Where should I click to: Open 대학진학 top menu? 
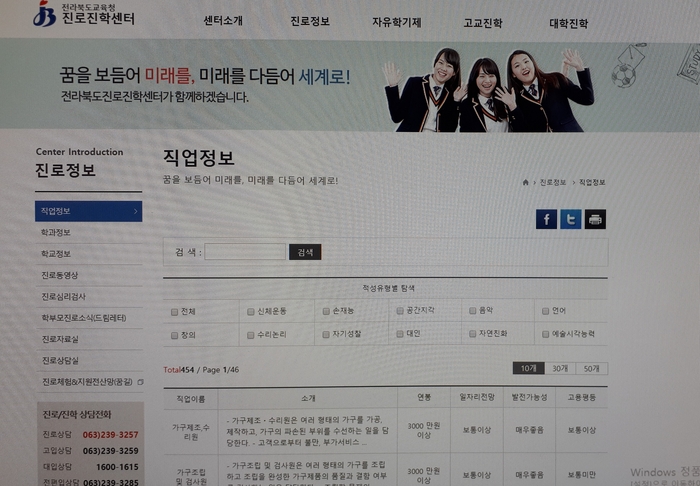[568, 23]
